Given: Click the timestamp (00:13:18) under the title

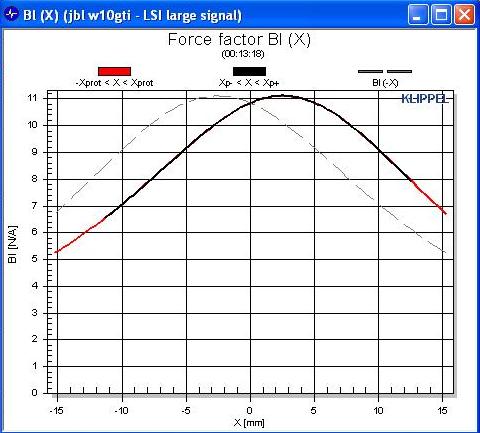Looking at the screenshot, I should pos(243,54).
